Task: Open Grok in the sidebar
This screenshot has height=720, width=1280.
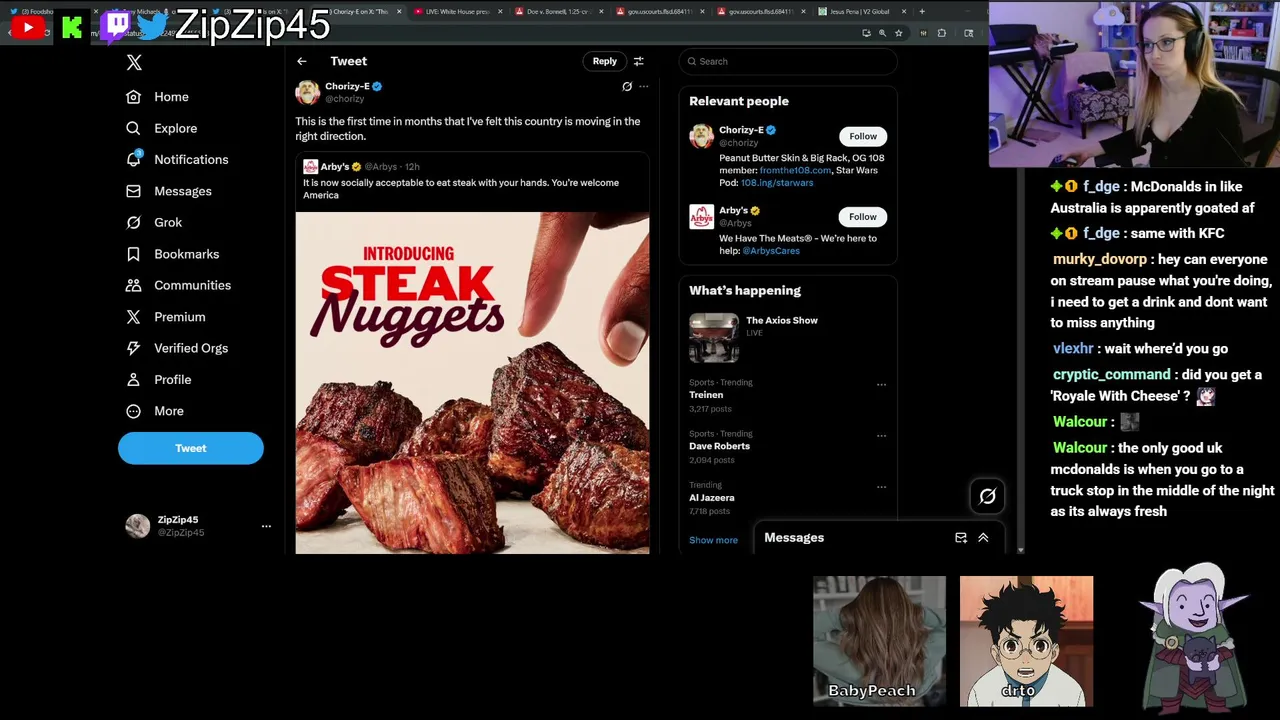Action: [x=154, y=222]
